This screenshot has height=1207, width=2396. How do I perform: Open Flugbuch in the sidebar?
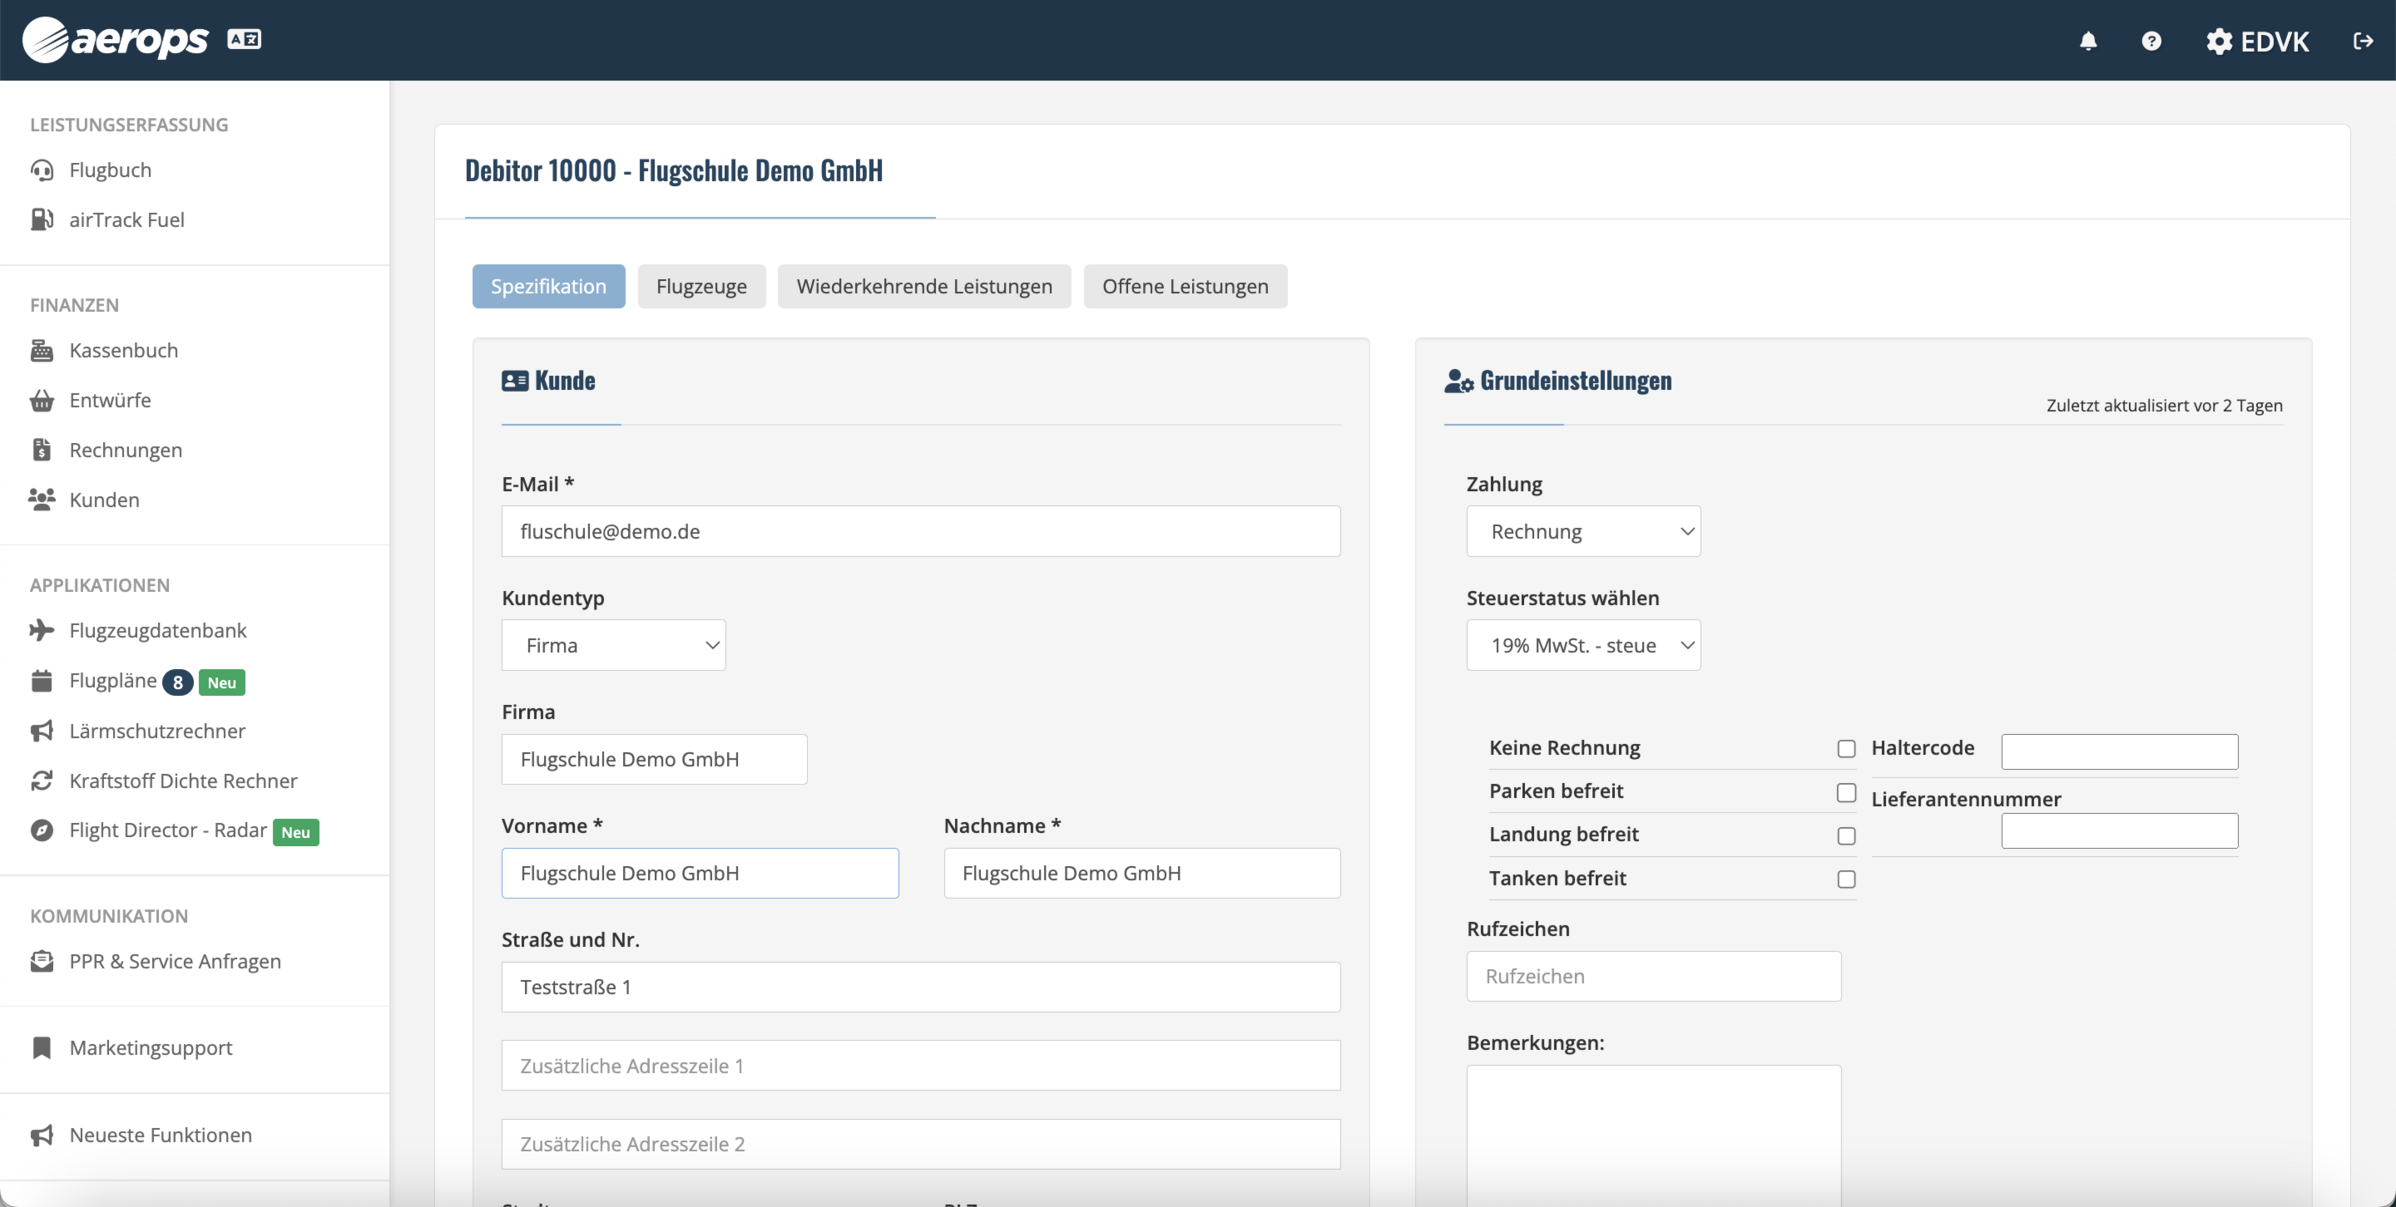[110, 170]
